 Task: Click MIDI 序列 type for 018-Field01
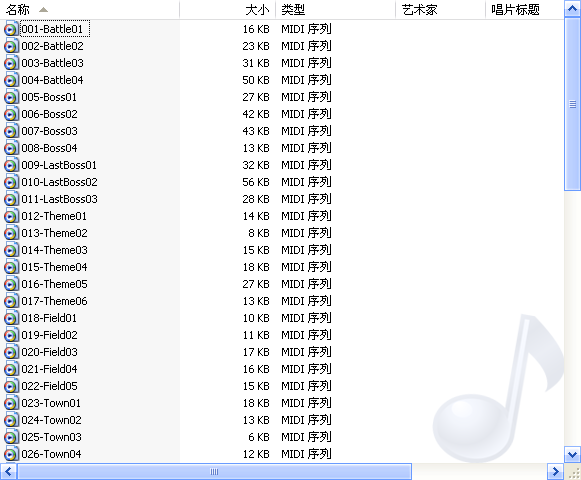click(306, 318)
